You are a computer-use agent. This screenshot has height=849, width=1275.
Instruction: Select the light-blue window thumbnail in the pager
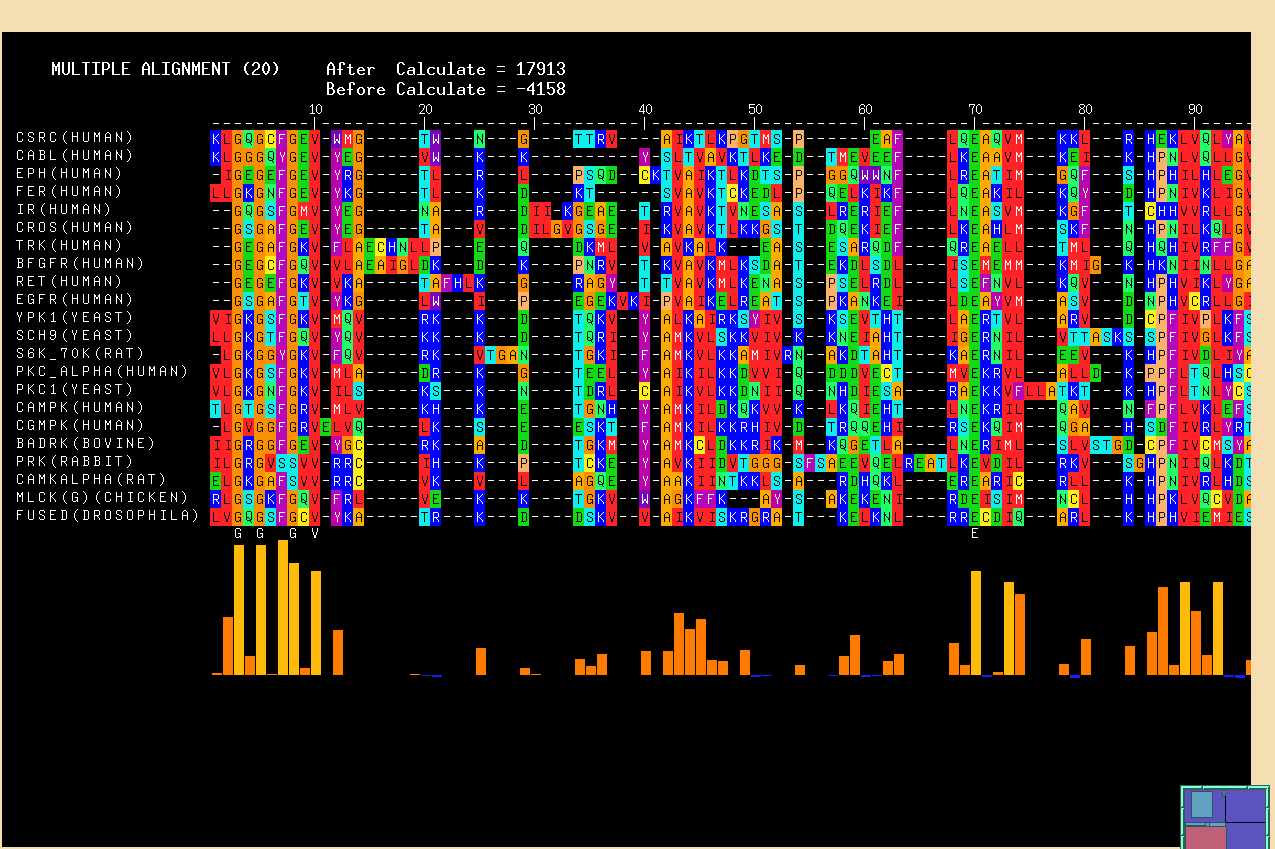tap(1201, 805)
